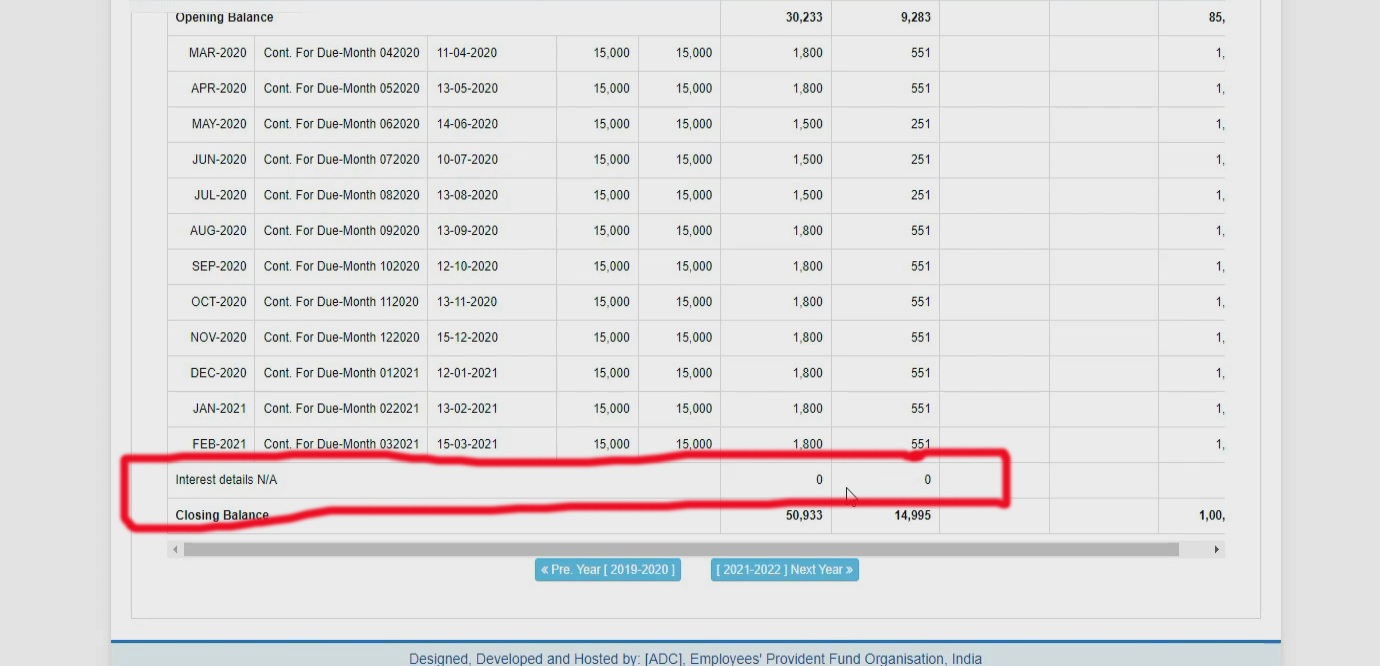Click the Opening Balance value 30,233
This screenshot has width=1380, height=666.
tap(804, 18)
